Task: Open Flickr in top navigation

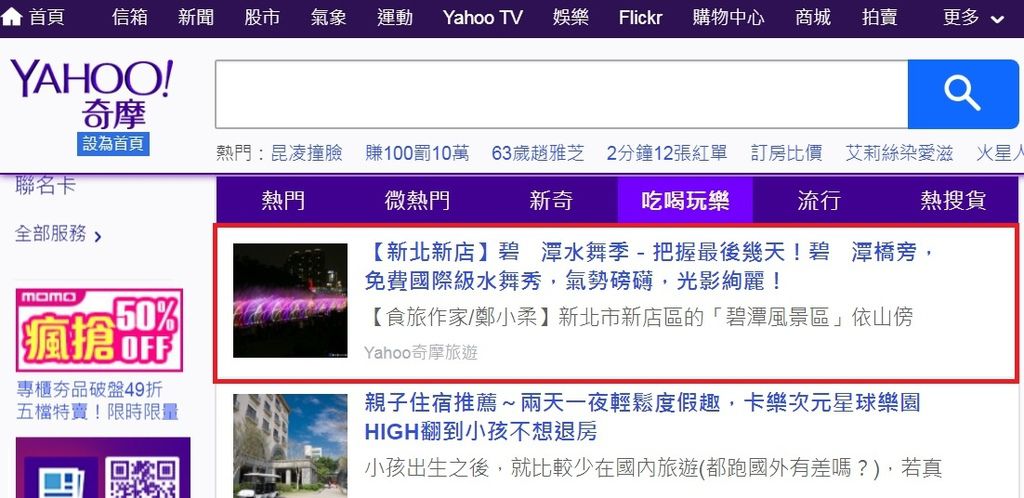Action: (x=641, y=18)
